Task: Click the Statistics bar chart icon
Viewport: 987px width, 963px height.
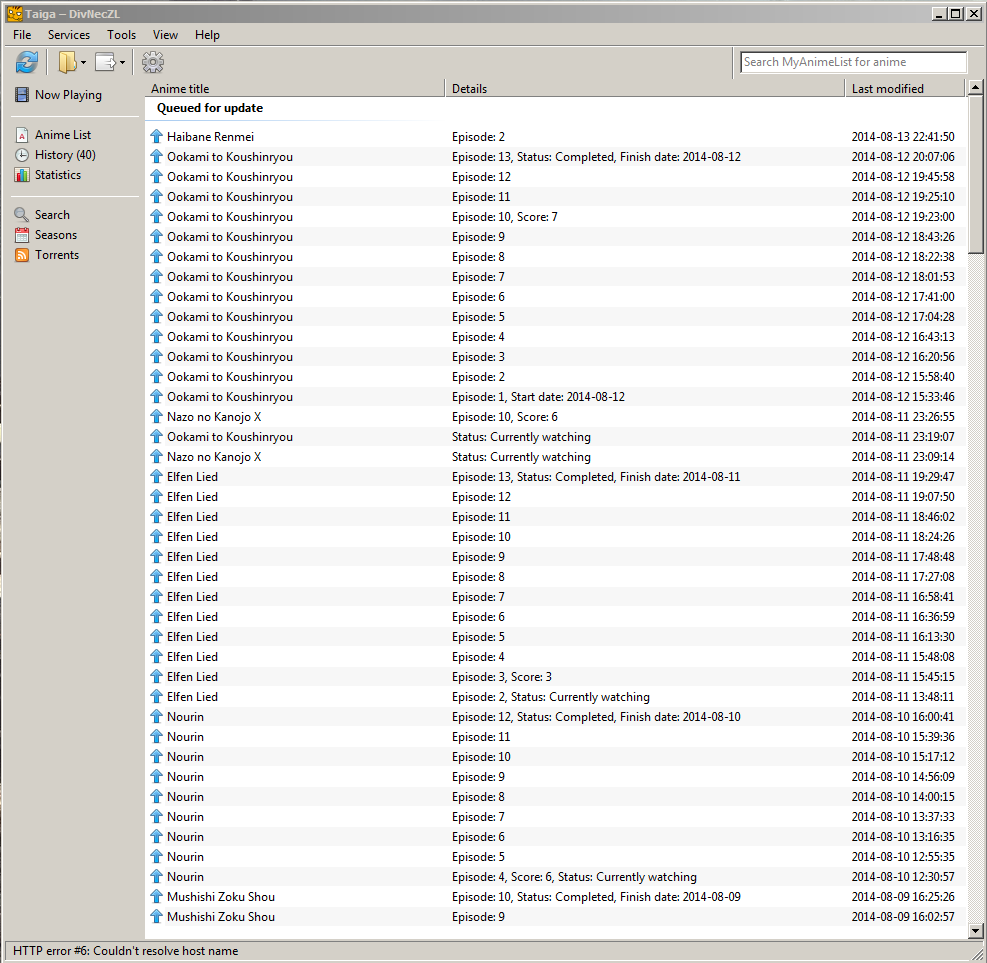Action: tap(22, 175)
